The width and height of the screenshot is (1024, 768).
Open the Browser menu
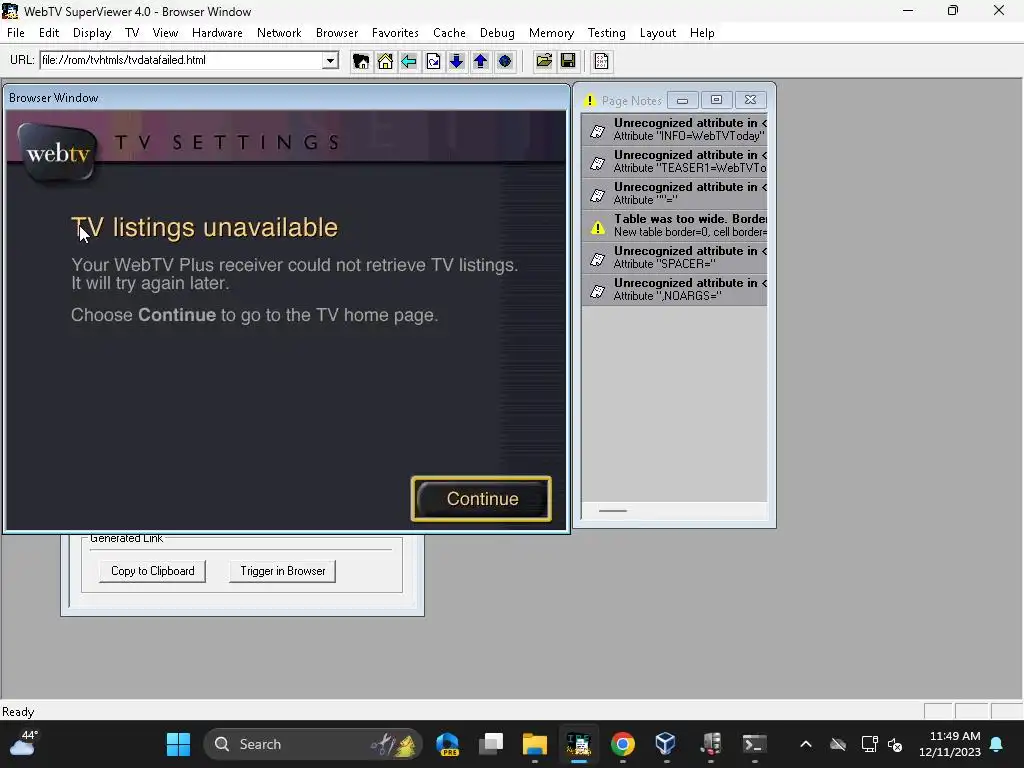337,33
